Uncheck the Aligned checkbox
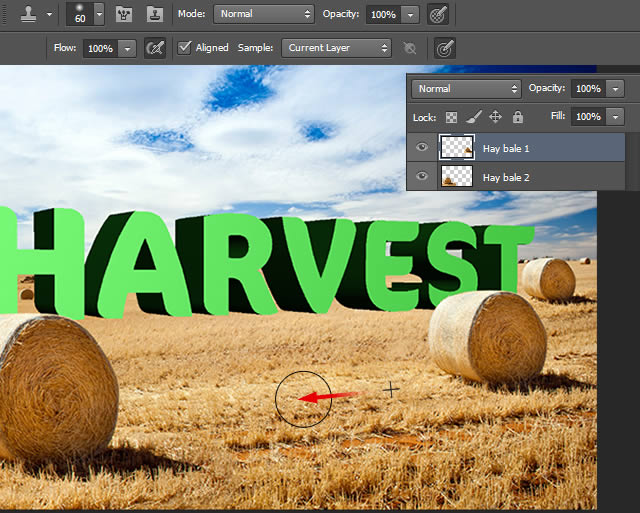640x513 pixels. pos(184,48)
